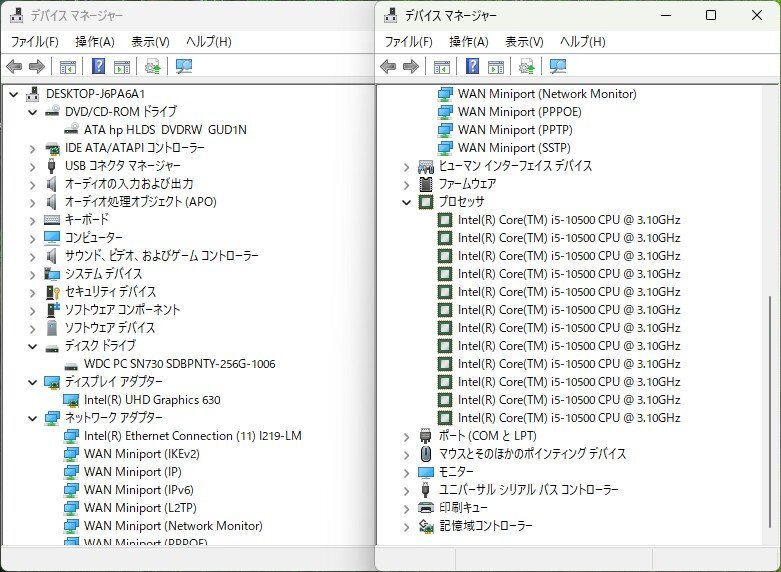Screen dimensions: 781x572
Task: Expand モニター node
Action: click(x=406, y=472)
